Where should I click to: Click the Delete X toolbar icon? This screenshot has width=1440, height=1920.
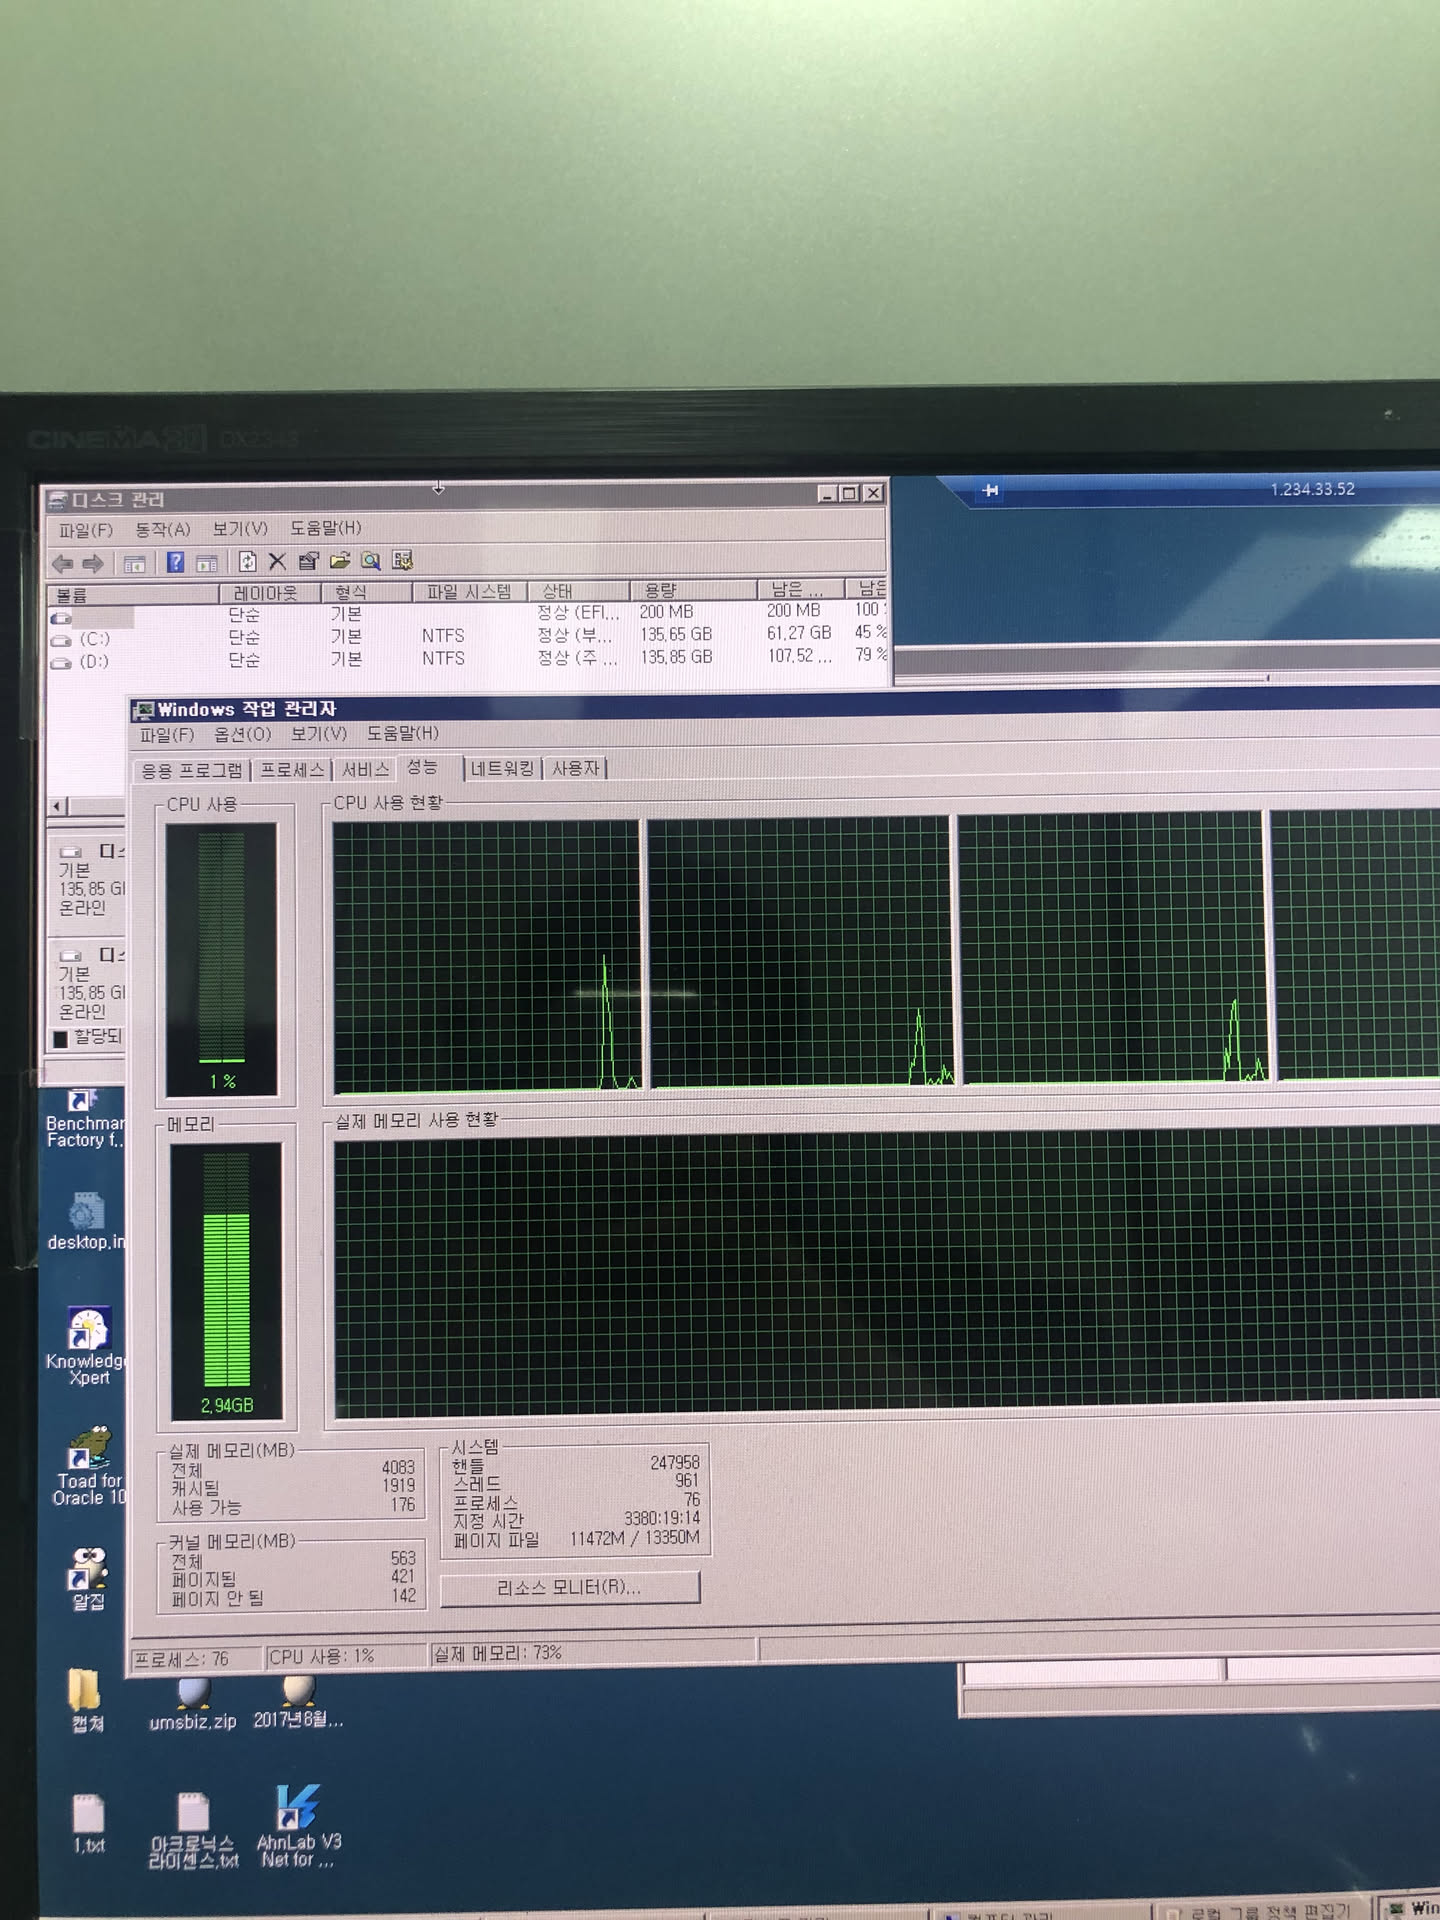click(278, 562)
